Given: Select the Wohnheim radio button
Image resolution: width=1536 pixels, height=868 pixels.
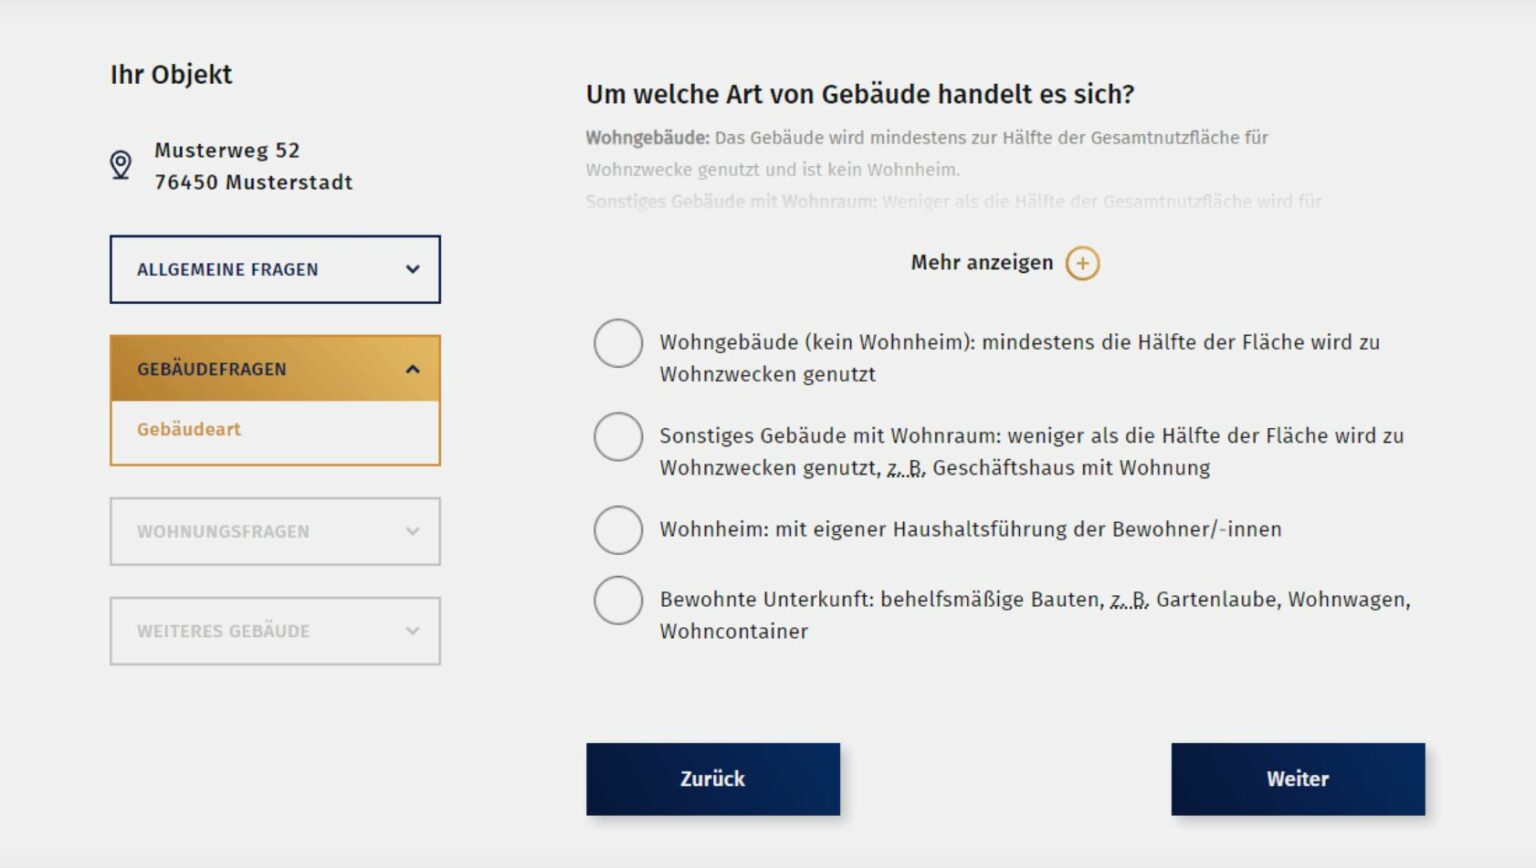Looking at the screenshot, I should [618, 530].
